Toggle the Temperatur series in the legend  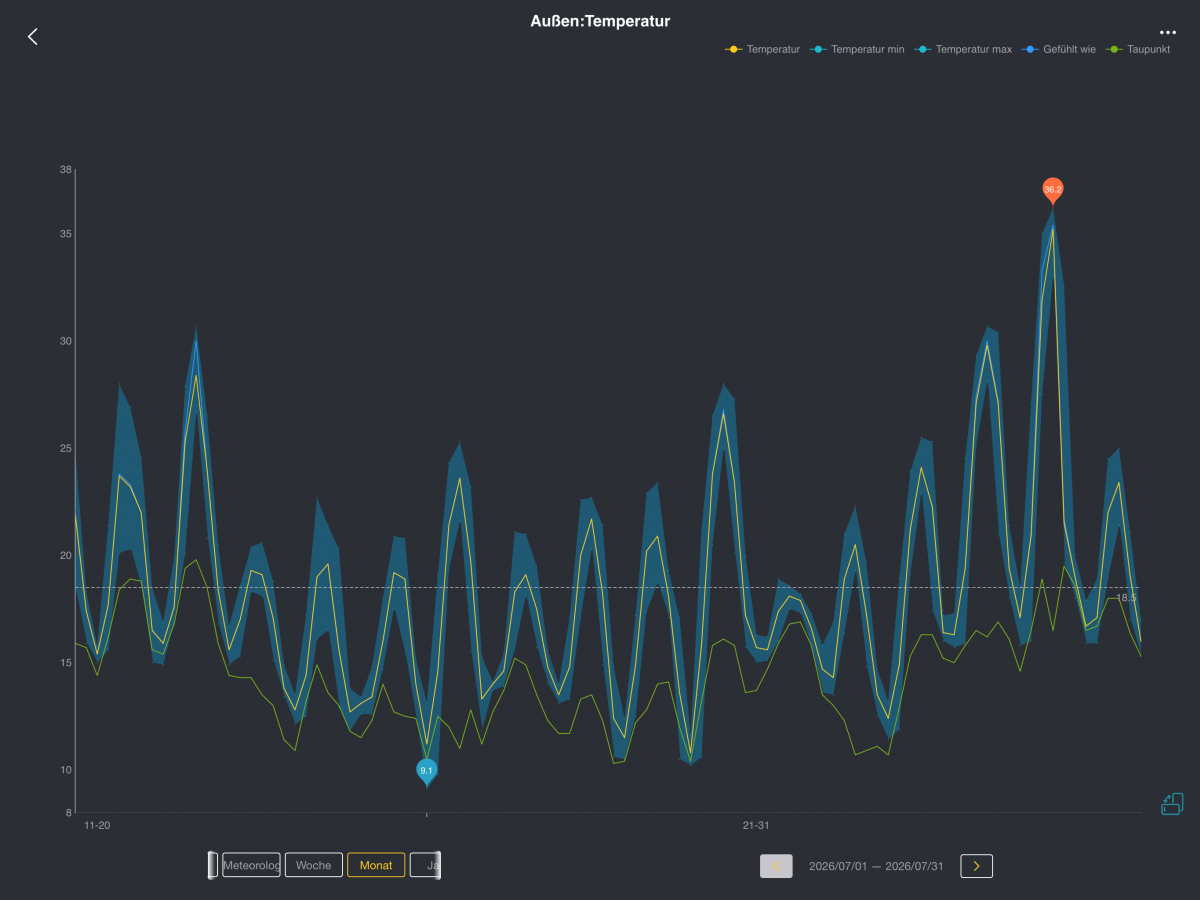click(762, 49)
